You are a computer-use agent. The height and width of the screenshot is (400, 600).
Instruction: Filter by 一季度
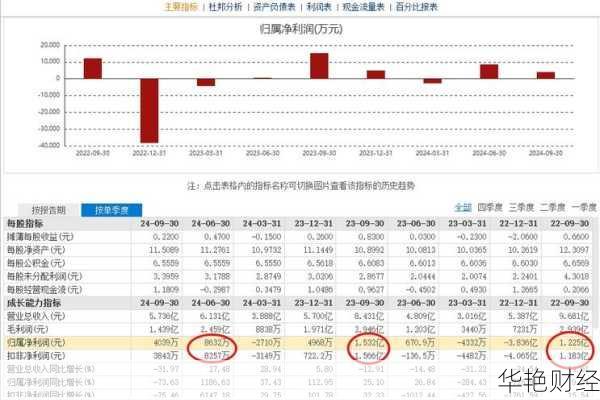584,207
